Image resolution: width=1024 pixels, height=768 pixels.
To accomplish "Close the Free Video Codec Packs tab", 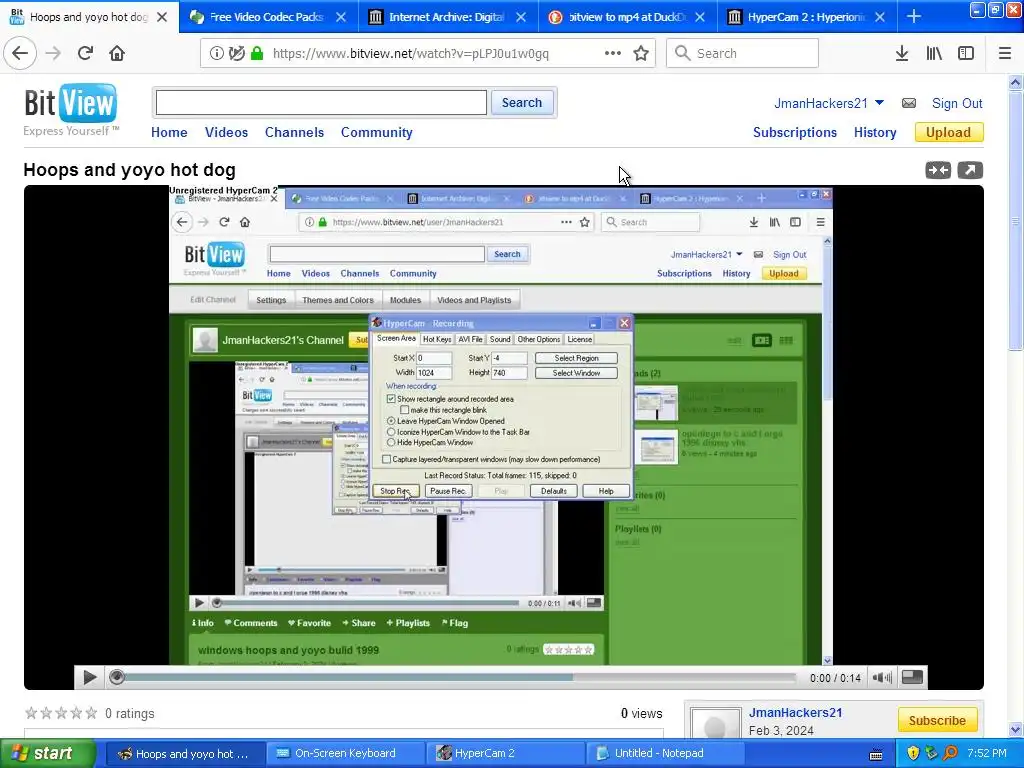I will [x=341, y=17].
